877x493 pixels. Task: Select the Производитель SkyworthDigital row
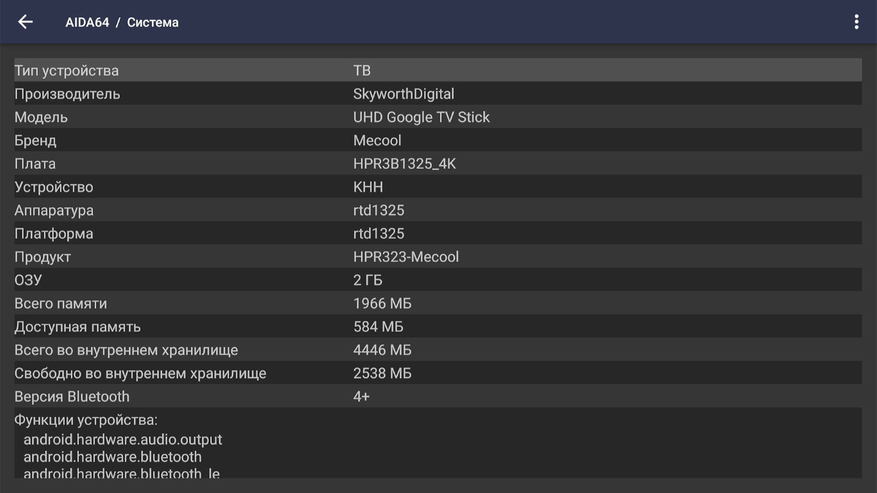click(x=437, y=94)
